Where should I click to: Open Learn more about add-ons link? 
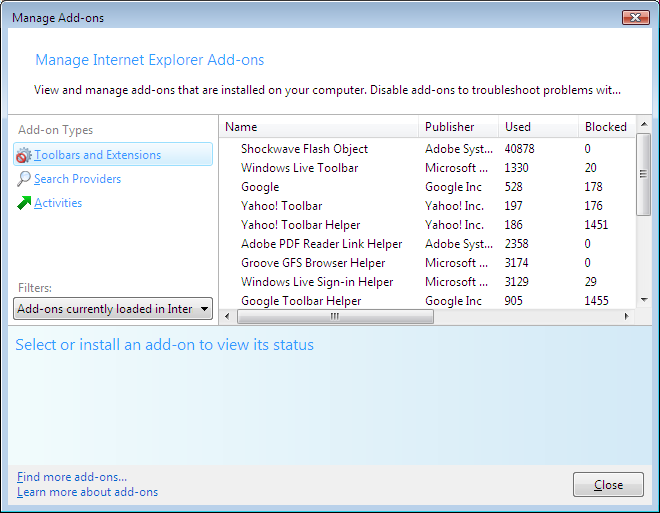coord(88,492)
